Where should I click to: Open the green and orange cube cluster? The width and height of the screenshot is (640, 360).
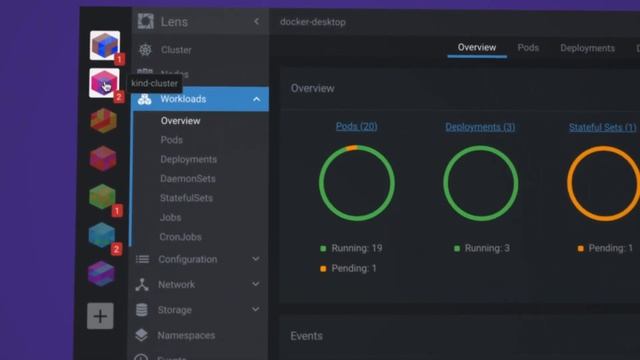102,197
